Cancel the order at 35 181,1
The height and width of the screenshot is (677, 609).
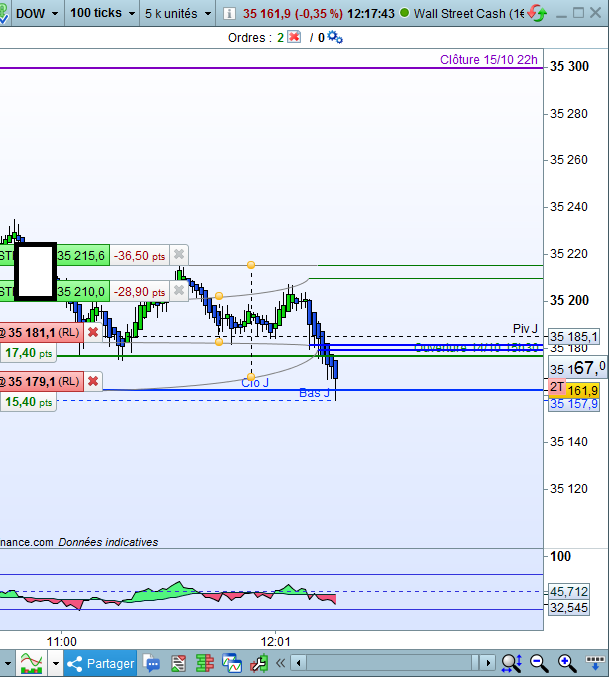pos(93,332)
